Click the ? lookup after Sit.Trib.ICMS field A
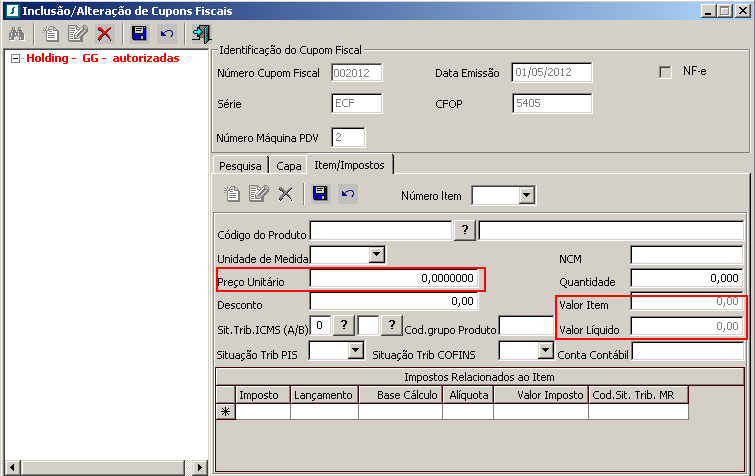The height and width of the screenshot is (476, 755). pyautogui.click(x=344, y=325)
